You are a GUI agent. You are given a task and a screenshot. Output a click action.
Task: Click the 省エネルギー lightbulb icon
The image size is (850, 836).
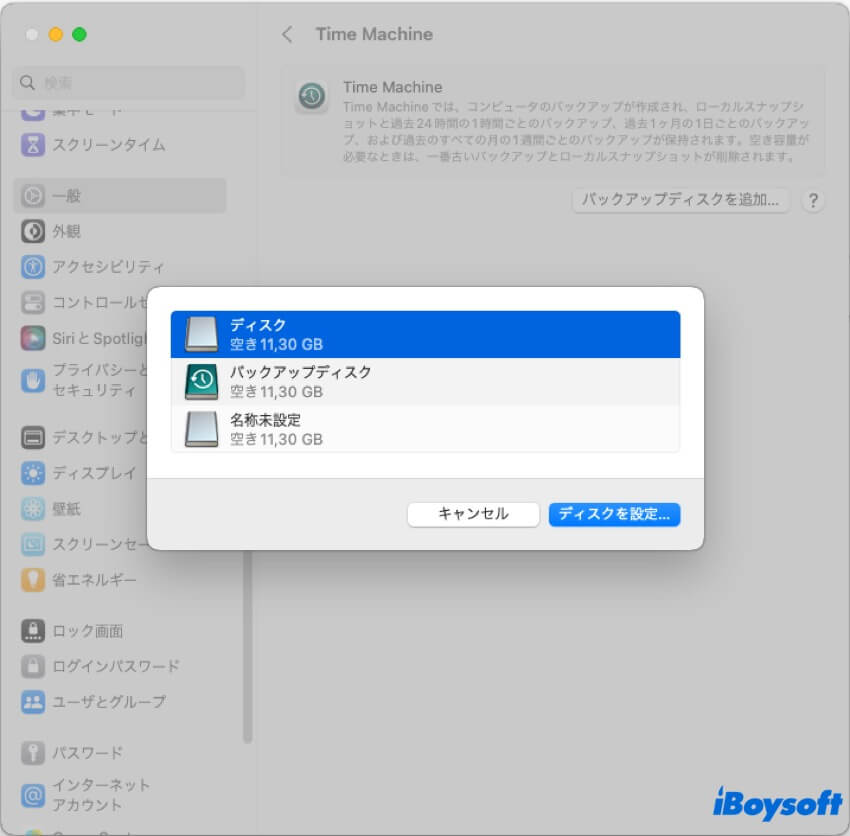coord(34,579)
